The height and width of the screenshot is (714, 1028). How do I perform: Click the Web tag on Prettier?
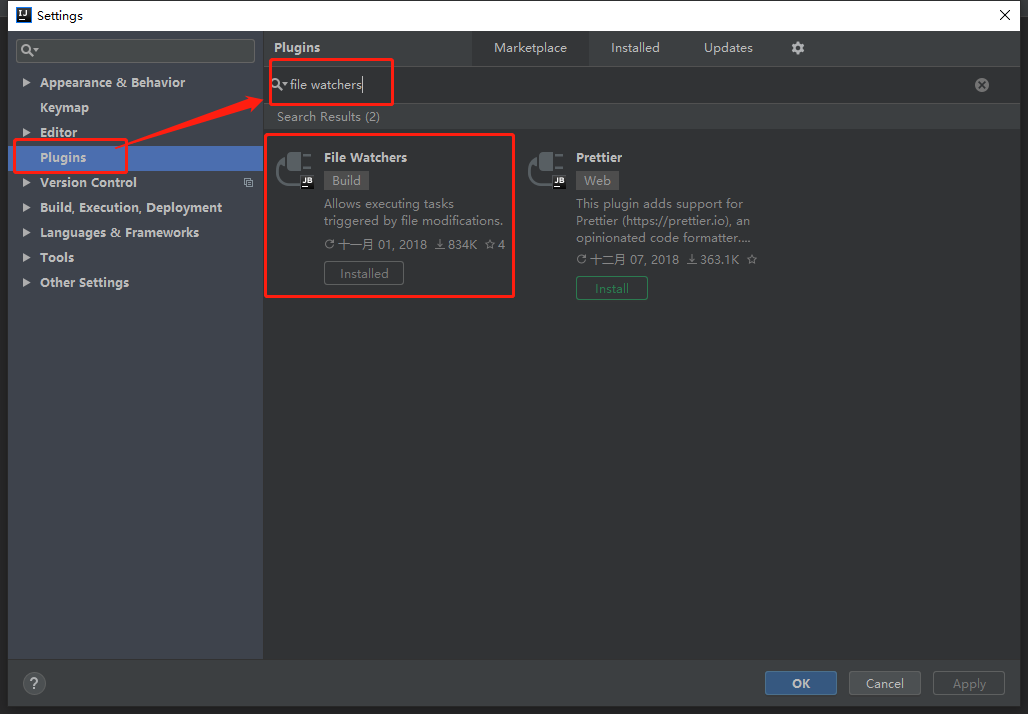point(597,180)
